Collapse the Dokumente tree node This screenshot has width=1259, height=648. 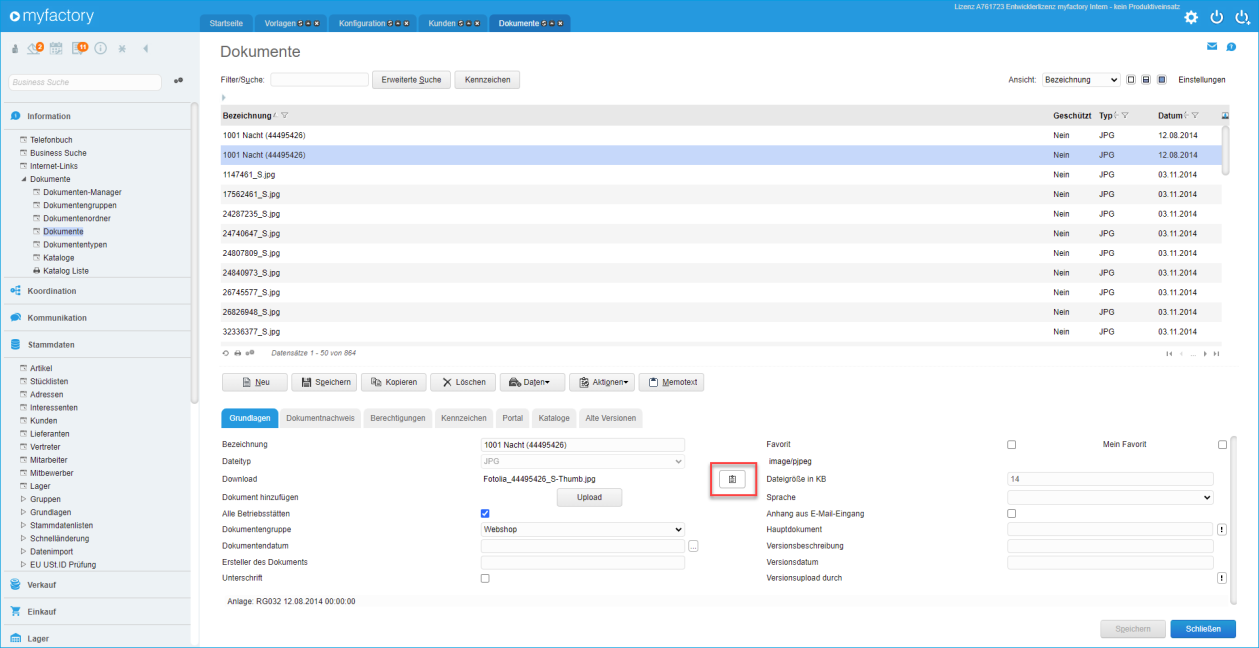[x=23, y=179]
